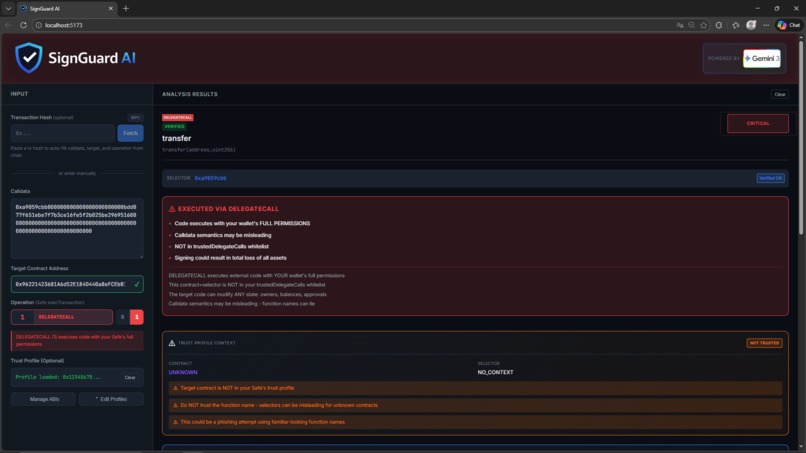
Task: Click inside the Calldata text area
Action: (77, 228)
